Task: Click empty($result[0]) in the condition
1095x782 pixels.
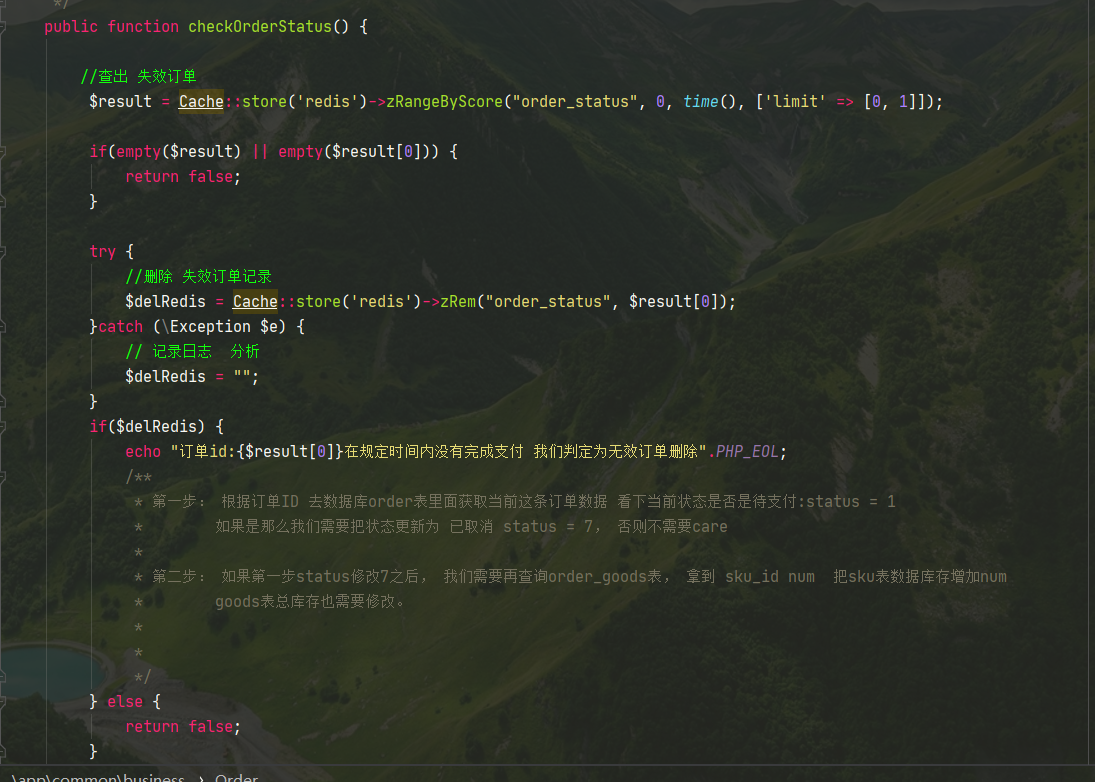Action: (x=358, y=152)
